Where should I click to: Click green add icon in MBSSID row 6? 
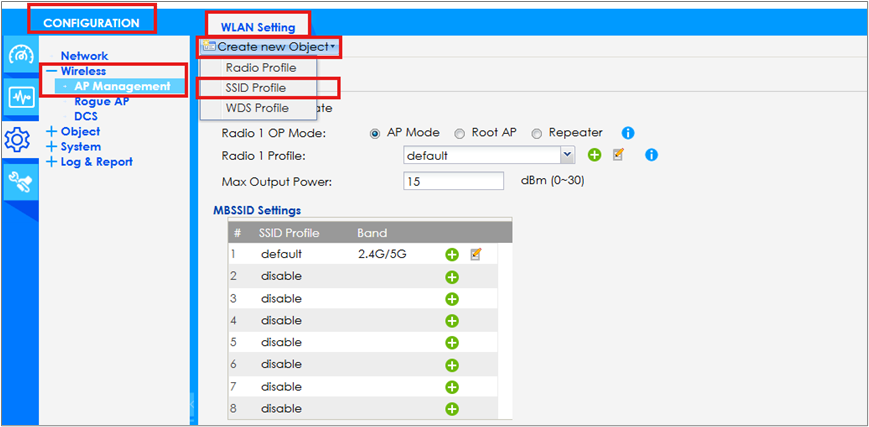(452, 365)
